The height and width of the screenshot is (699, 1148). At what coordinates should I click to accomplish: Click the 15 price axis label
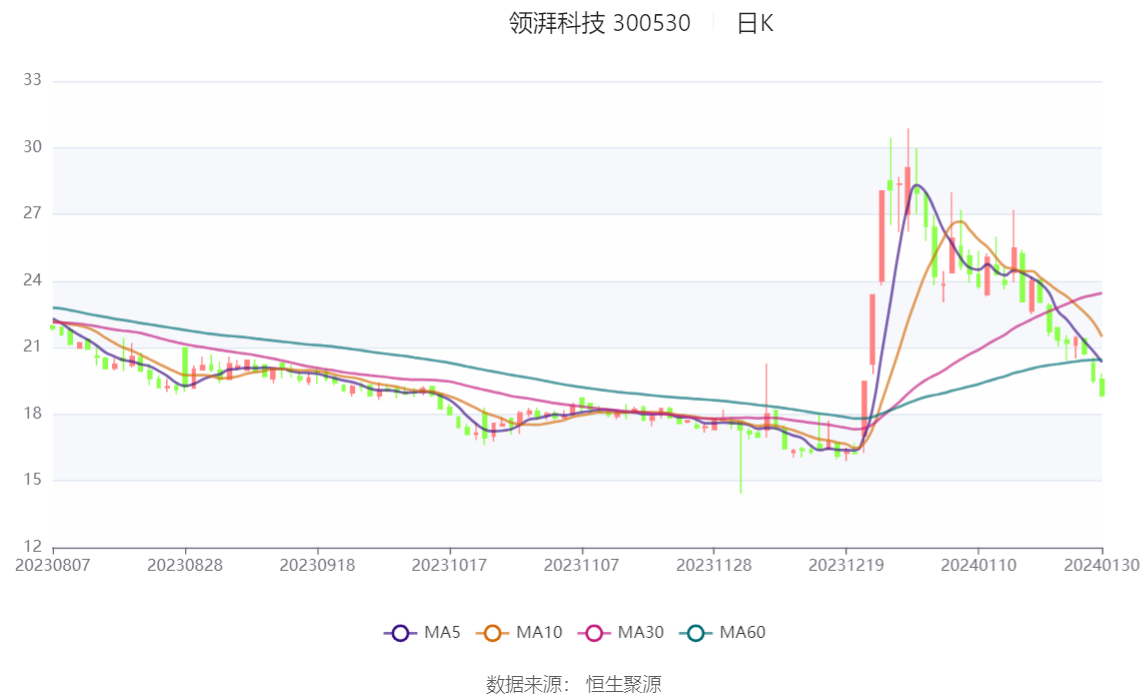(x=32, y=479)
